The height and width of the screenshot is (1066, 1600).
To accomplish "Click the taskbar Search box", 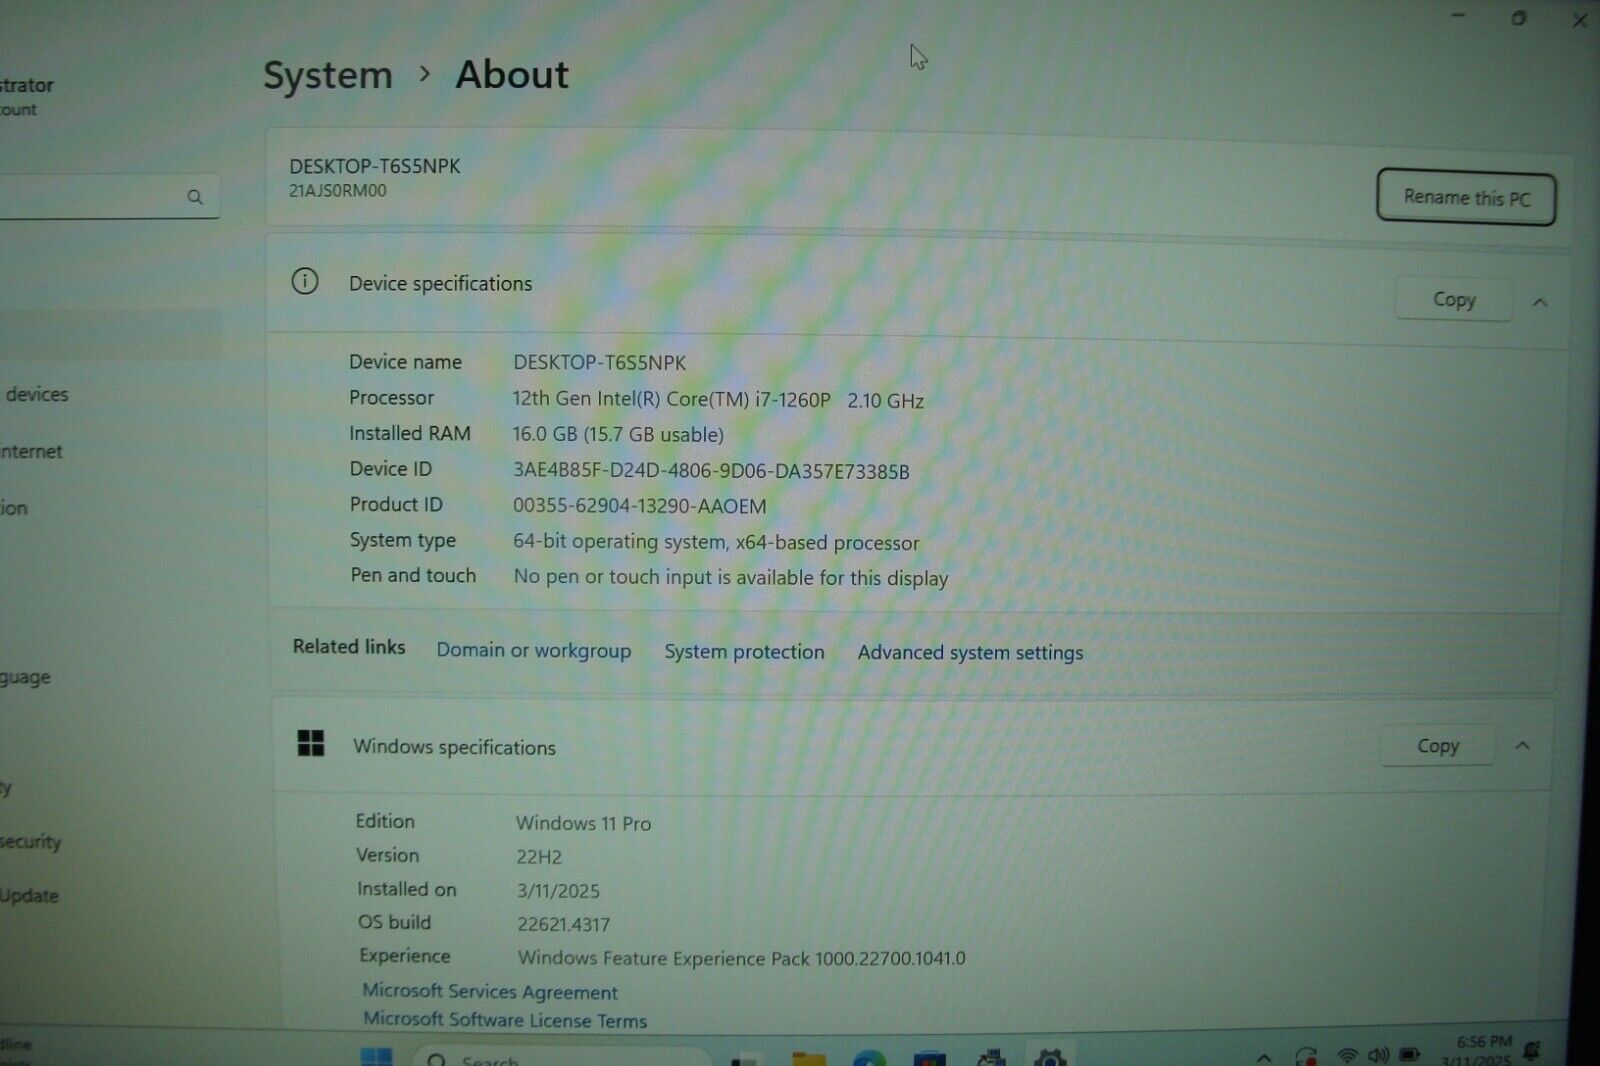I will (x=565, y=1058).
